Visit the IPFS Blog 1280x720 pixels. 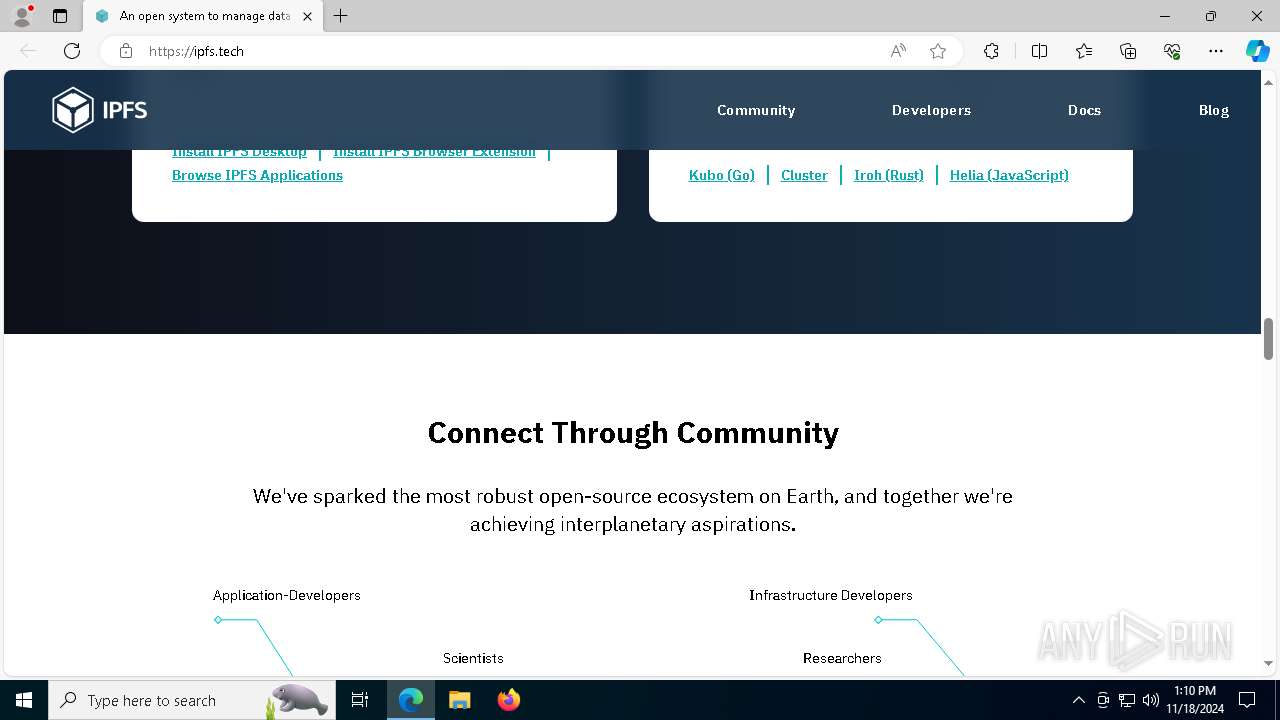click(1214, 110)
